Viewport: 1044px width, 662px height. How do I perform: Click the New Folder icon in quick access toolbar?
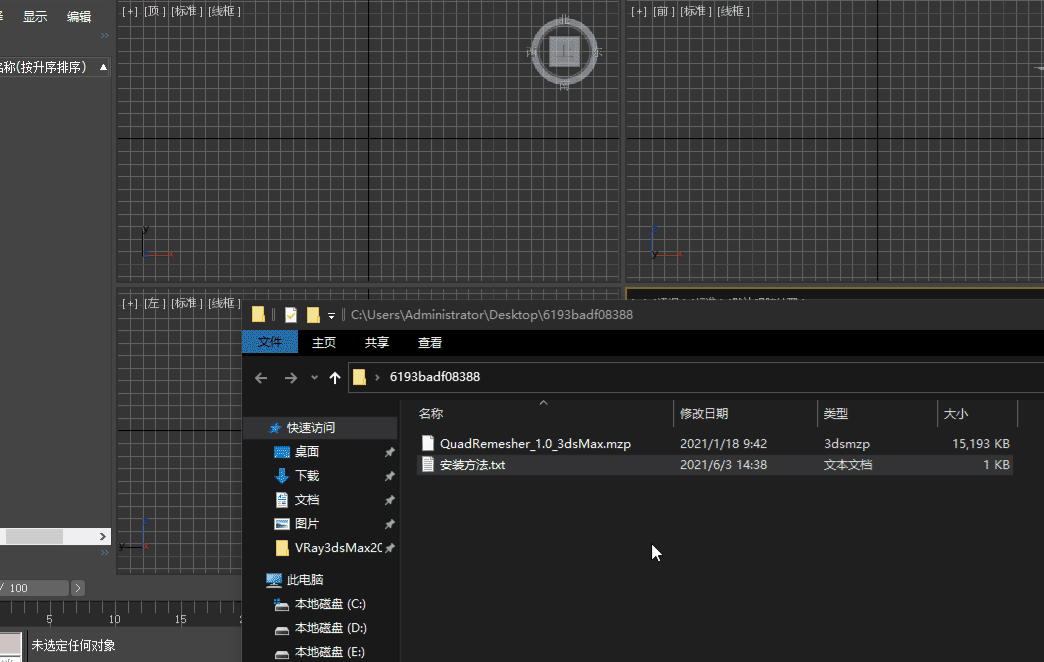[313, 315]
